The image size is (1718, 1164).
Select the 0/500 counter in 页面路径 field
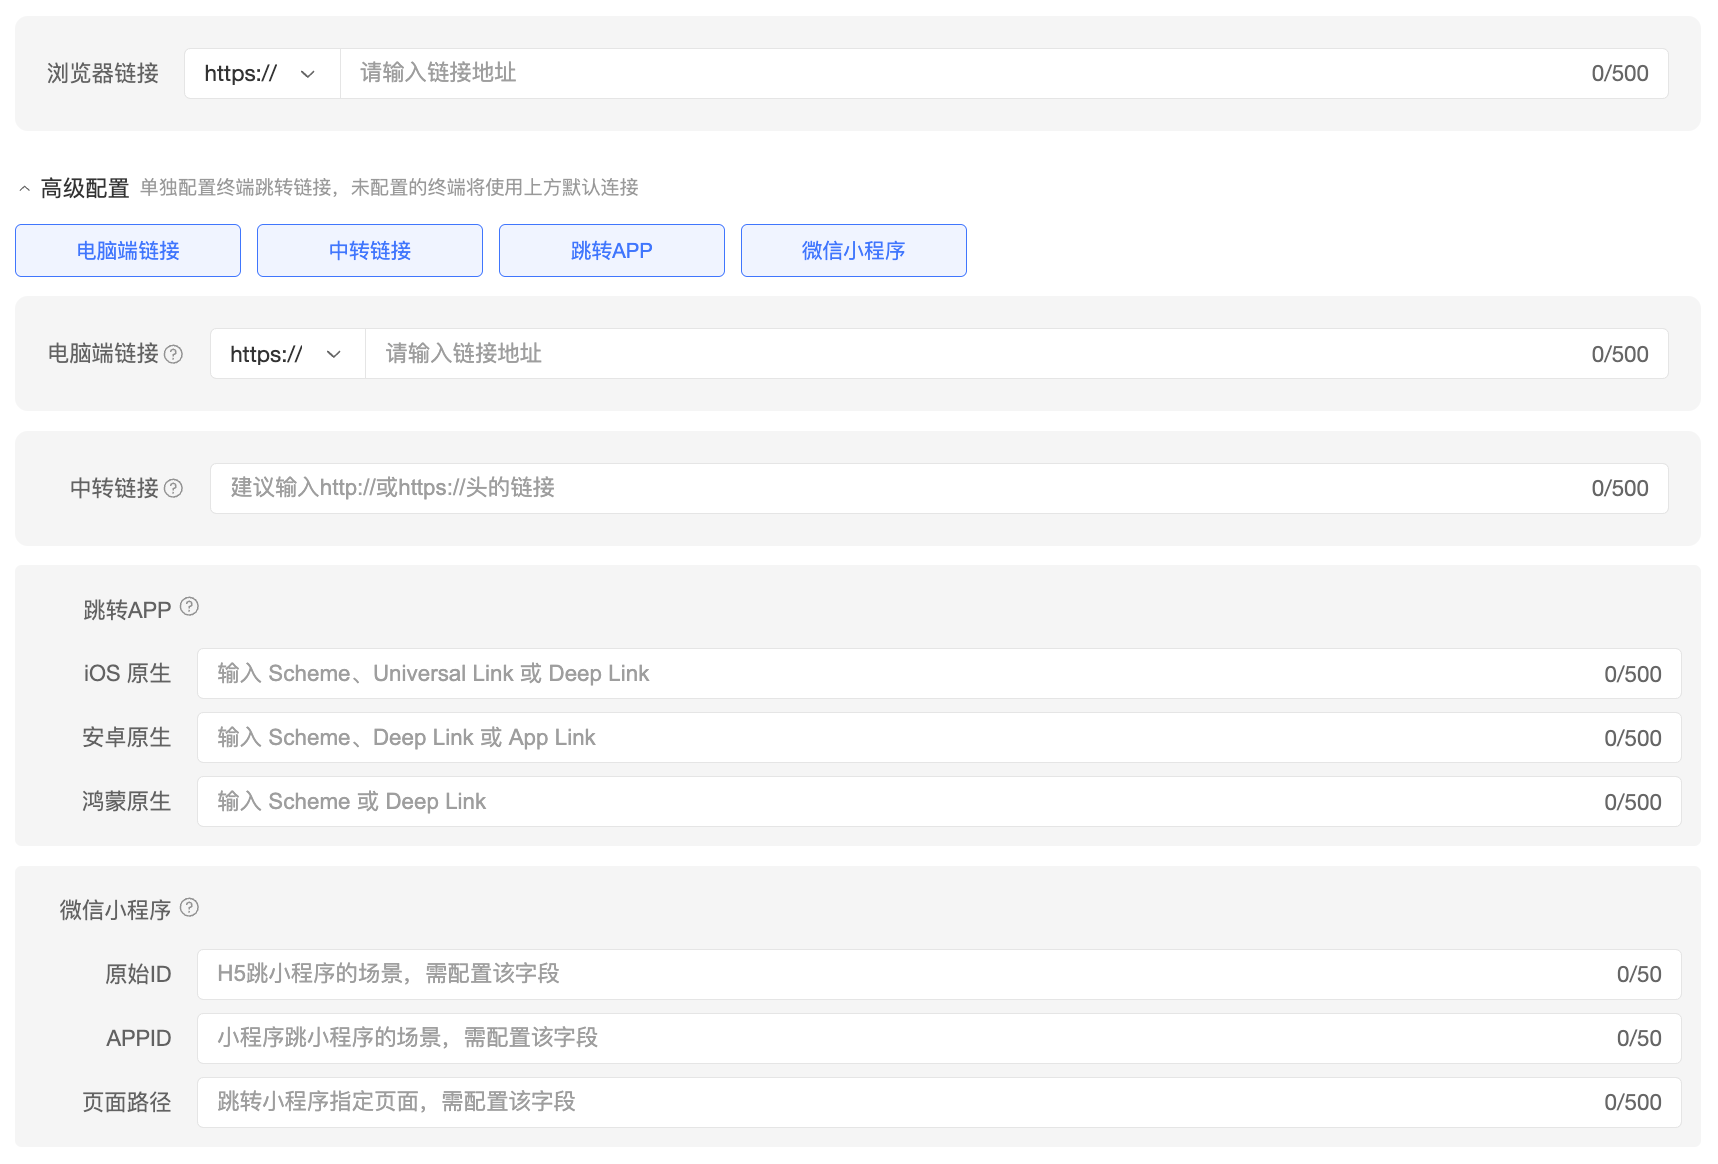click(1633, 1102)
